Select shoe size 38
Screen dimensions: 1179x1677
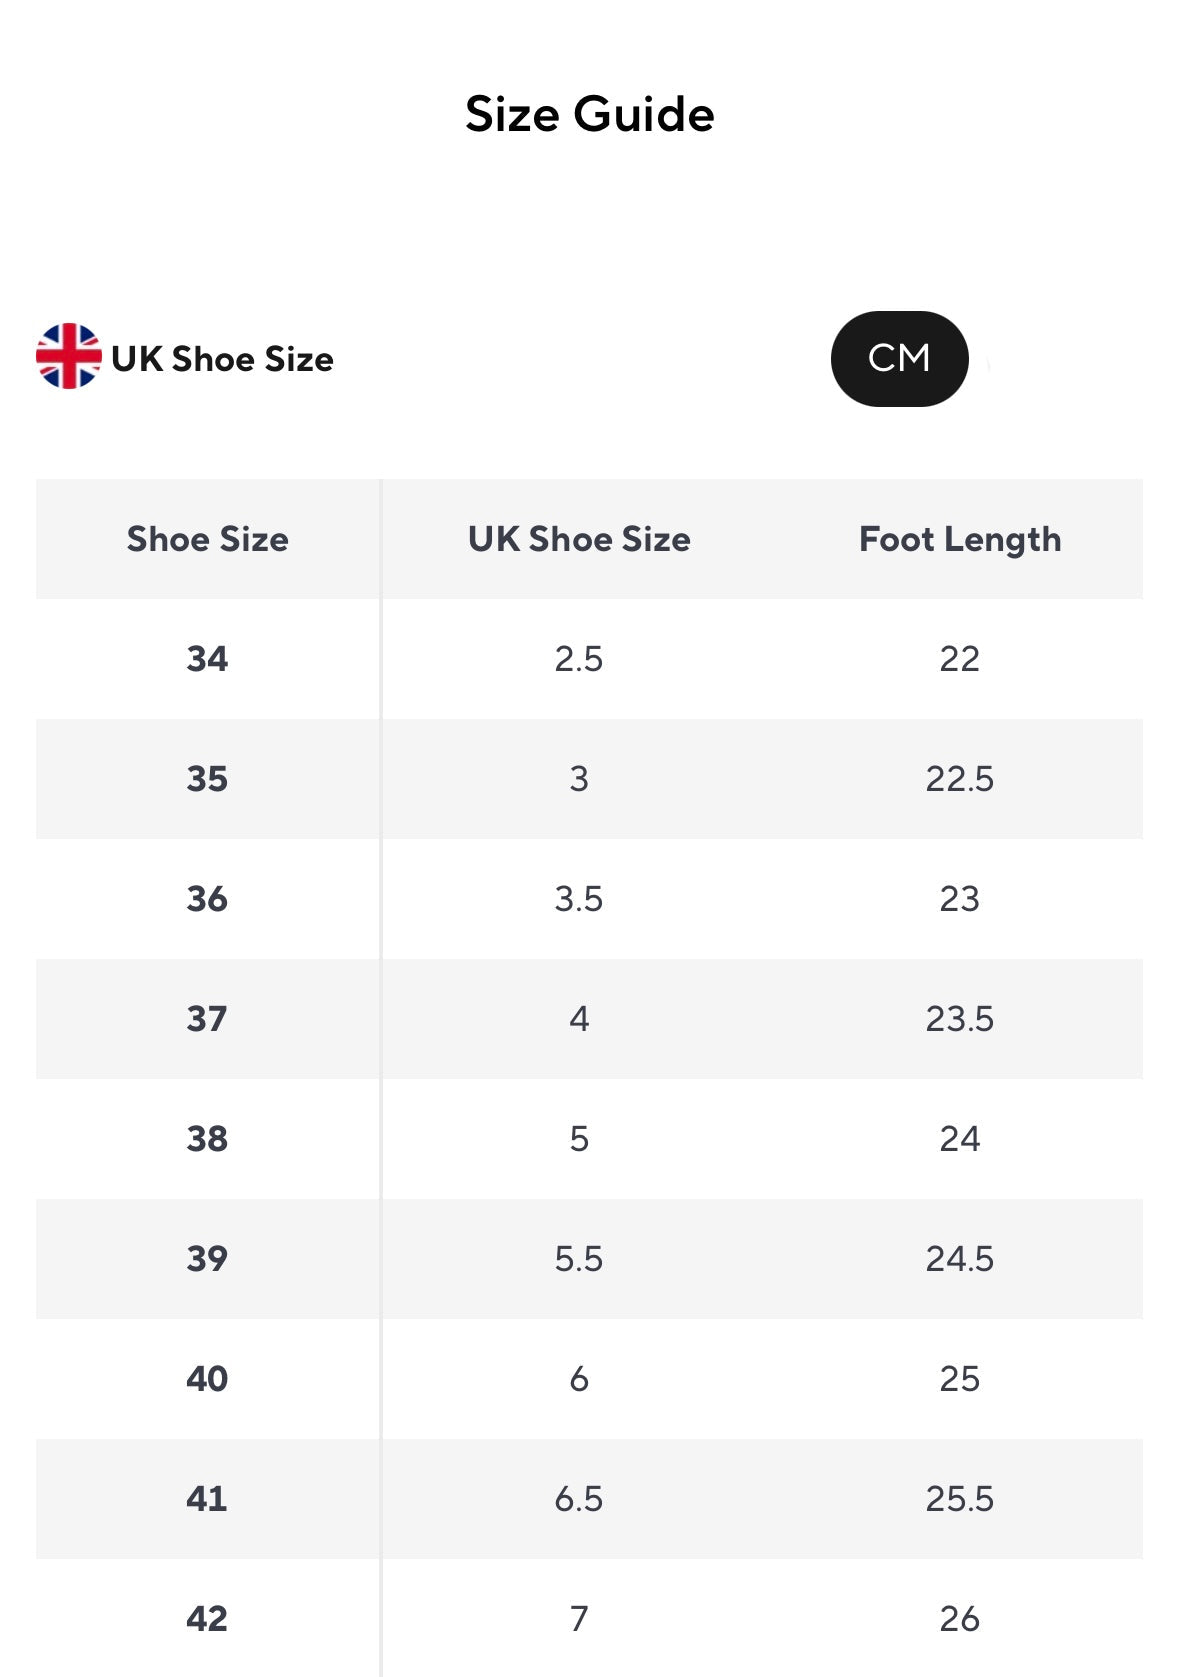point(207,1139)
